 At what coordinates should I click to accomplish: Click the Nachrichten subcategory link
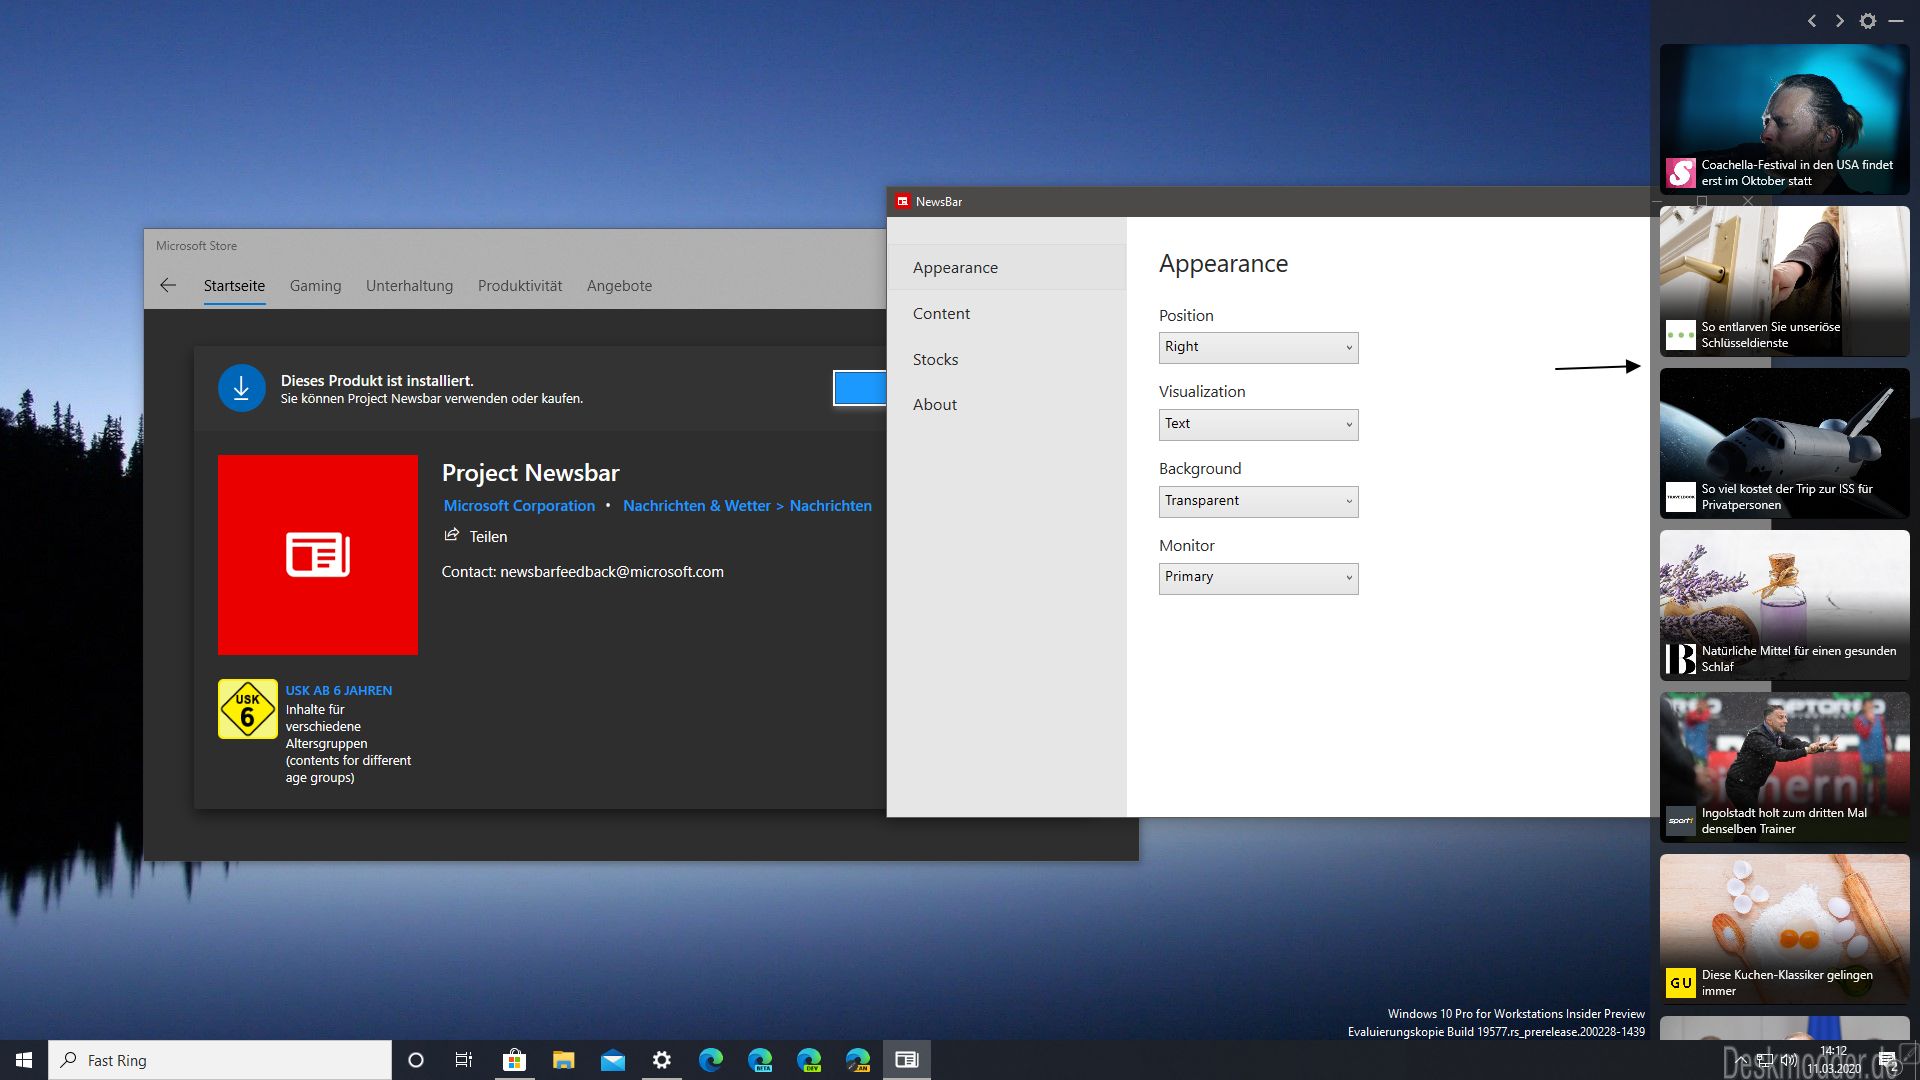(830, 506)
